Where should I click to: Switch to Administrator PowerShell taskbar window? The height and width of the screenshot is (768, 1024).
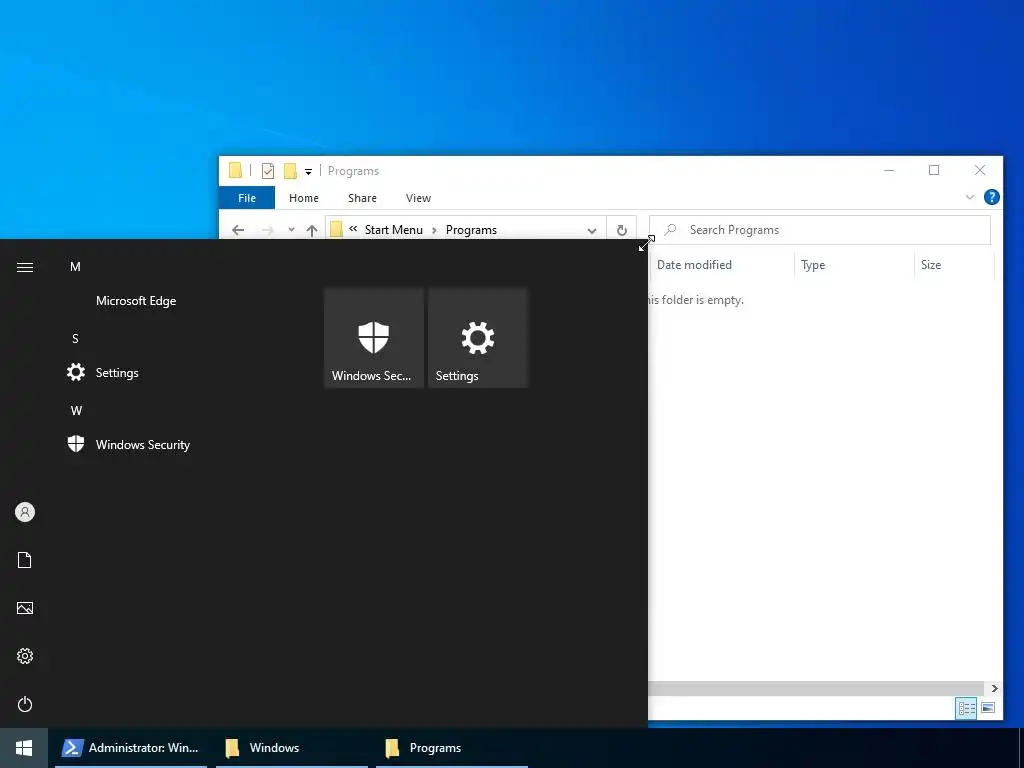coord(131,748)
